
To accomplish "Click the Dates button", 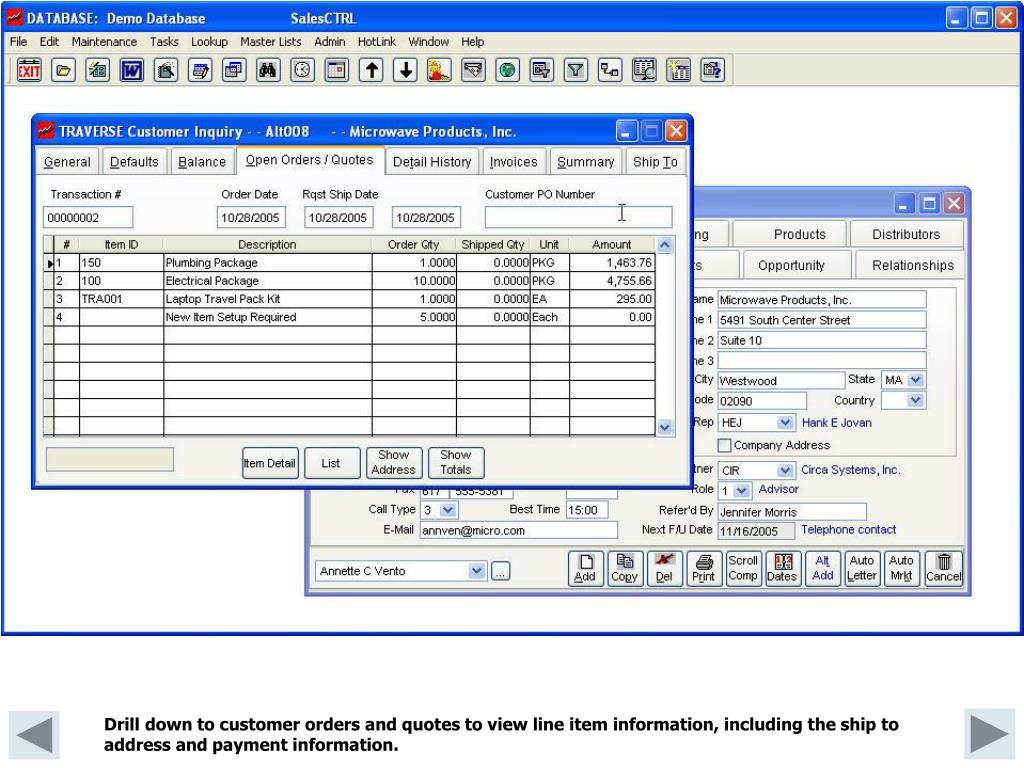I will coord(782,568).
